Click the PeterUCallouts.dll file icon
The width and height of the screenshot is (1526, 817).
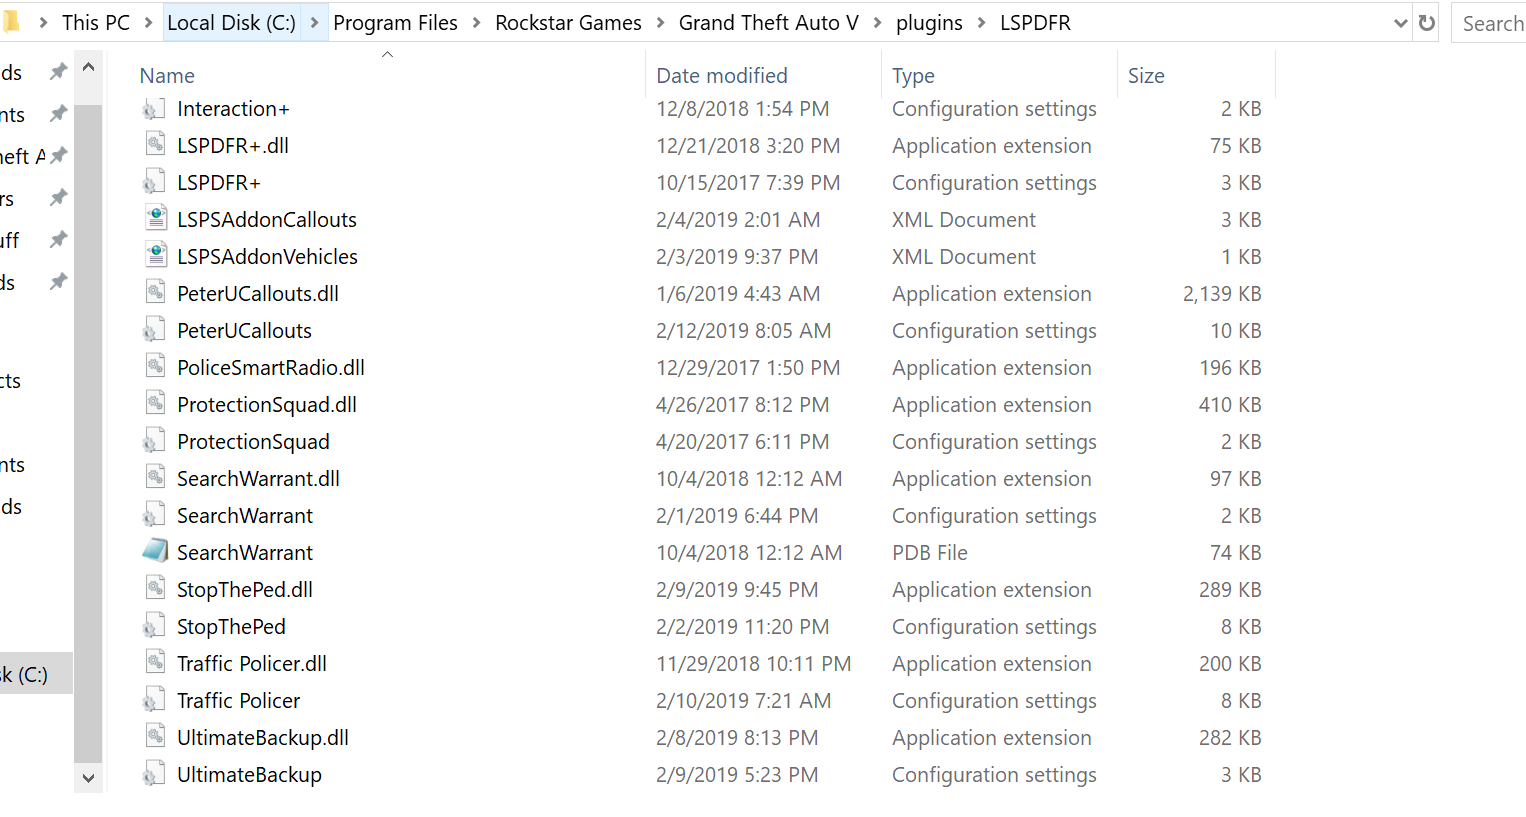(x=155, y=293)
